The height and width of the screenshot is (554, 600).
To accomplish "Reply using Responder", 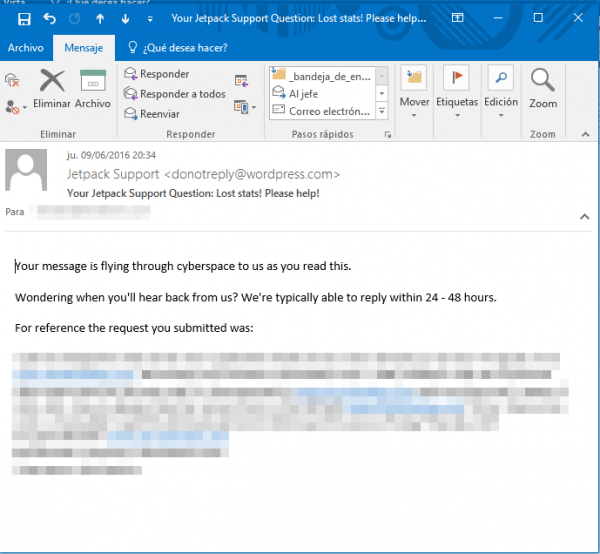I will tap(157, 73).
